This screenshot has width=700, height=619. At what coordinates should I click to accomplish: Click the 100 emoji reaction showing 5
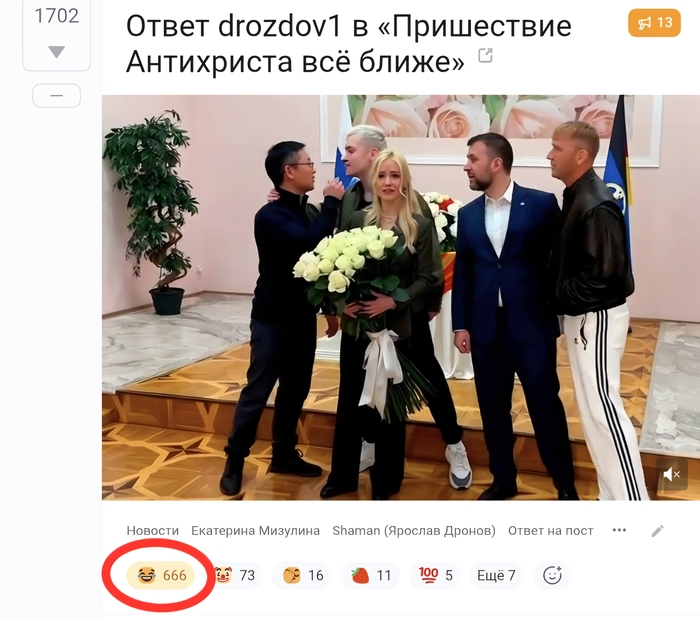tap(435, 575)
